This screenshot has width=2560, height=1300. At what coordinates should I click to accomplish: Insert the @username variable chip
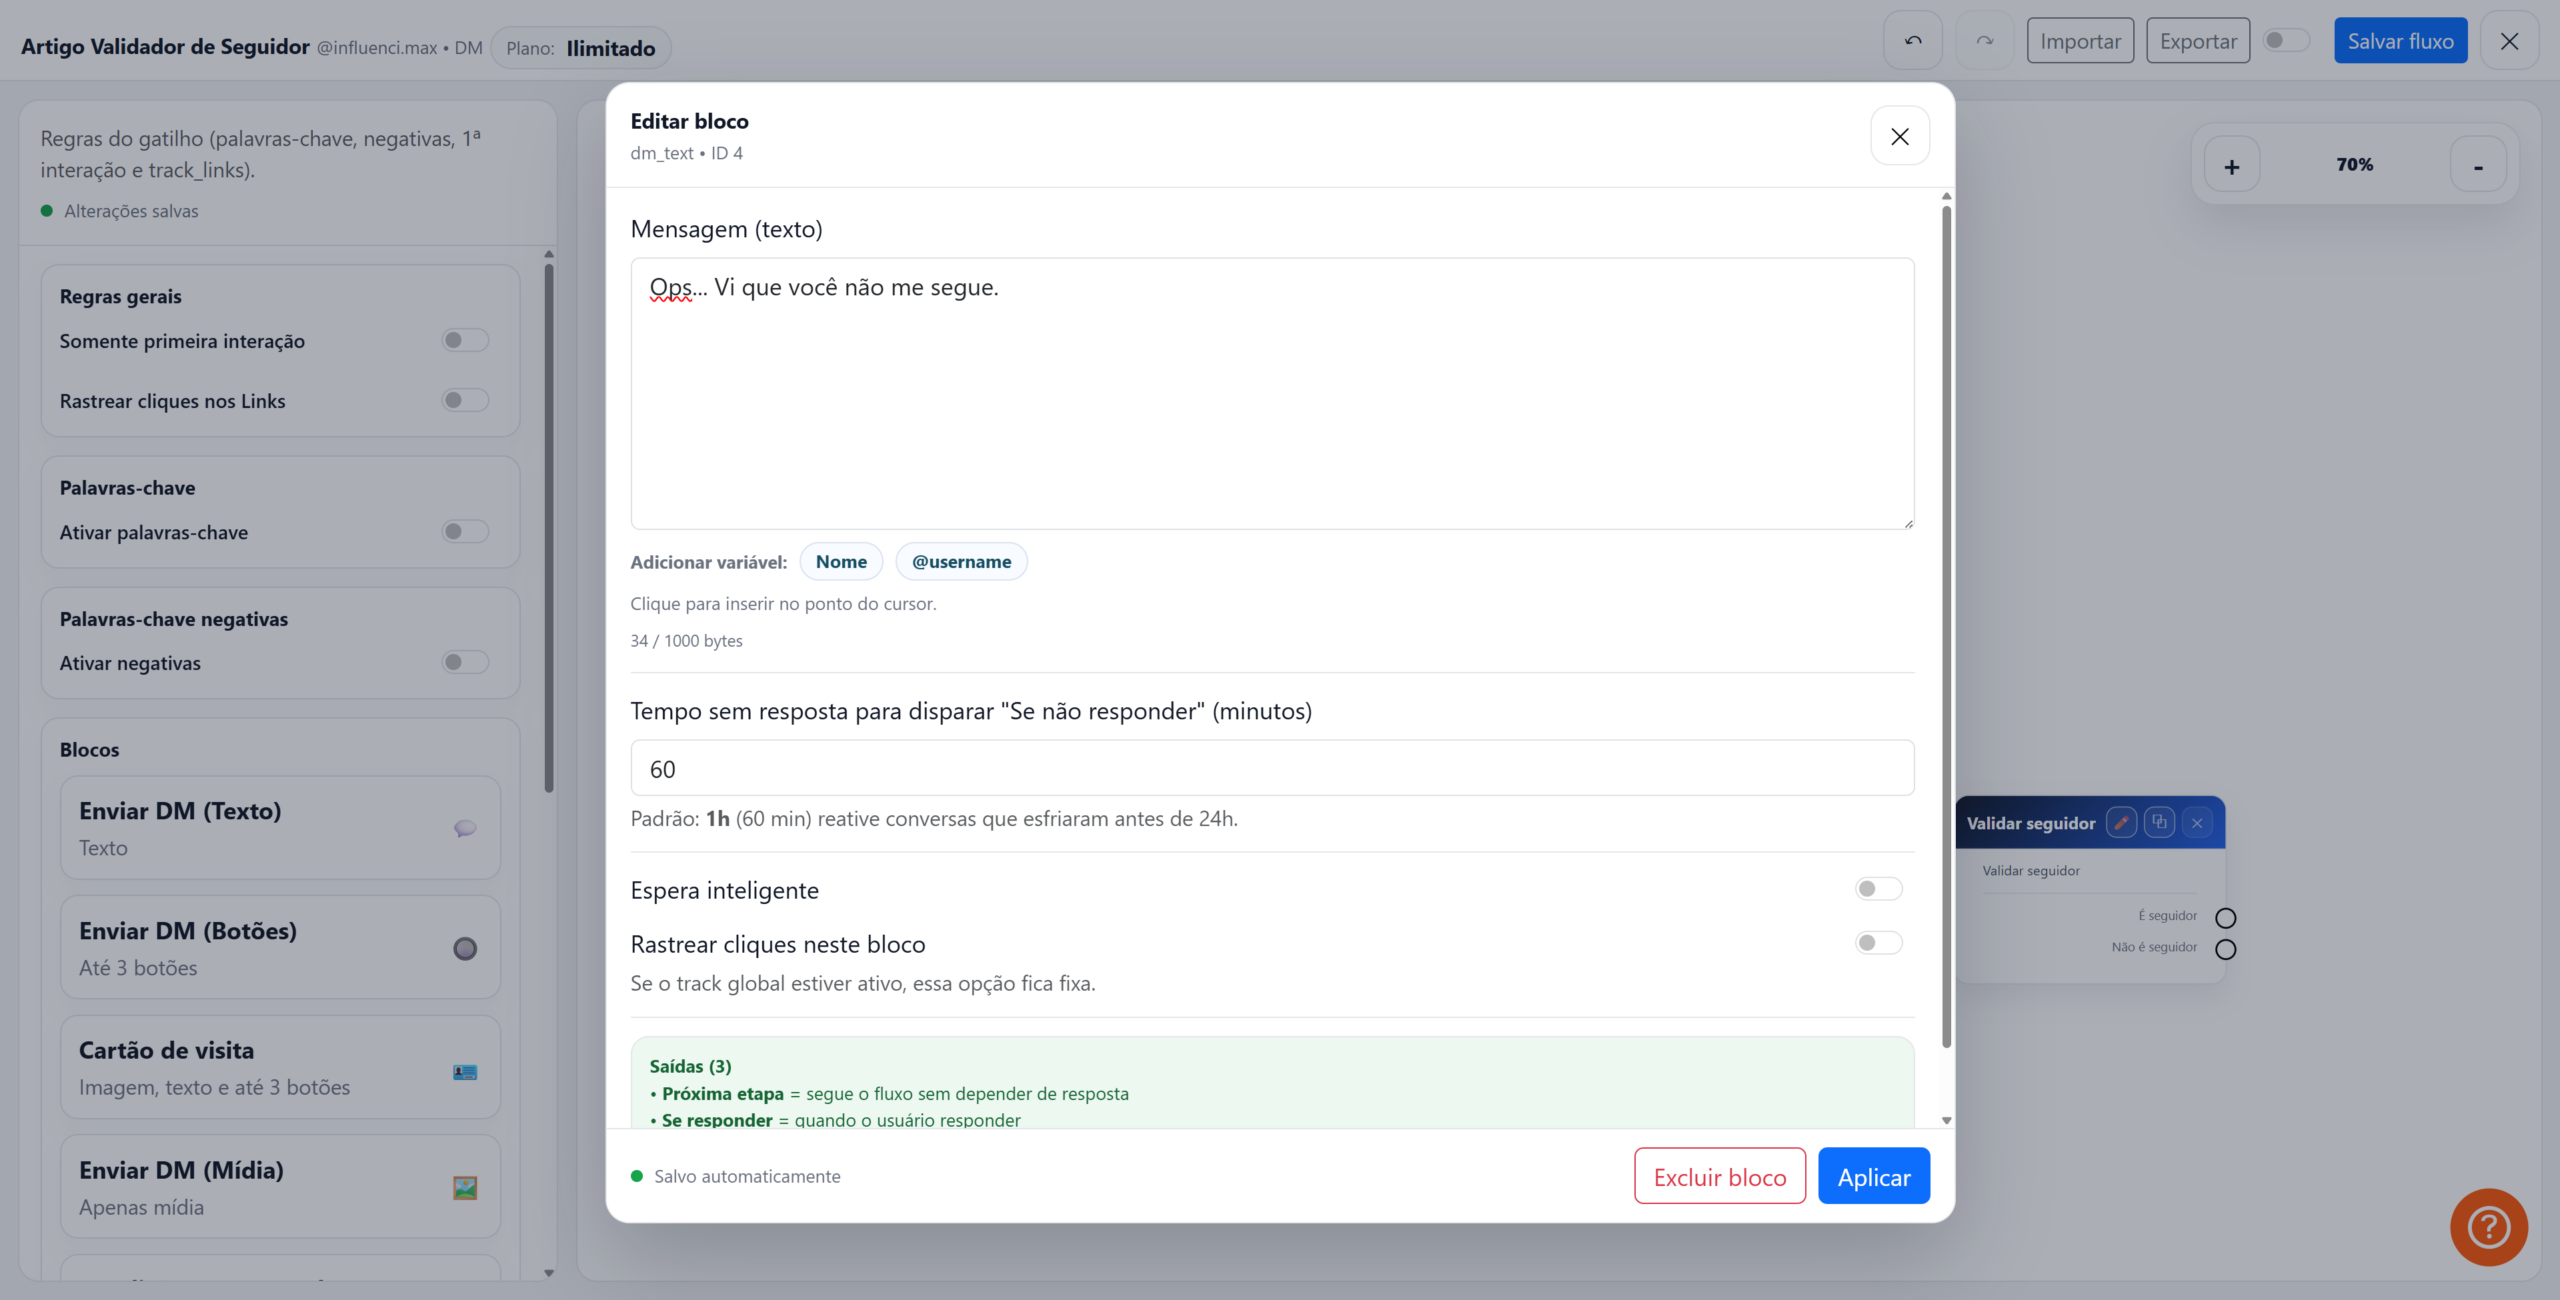point(961,561)
